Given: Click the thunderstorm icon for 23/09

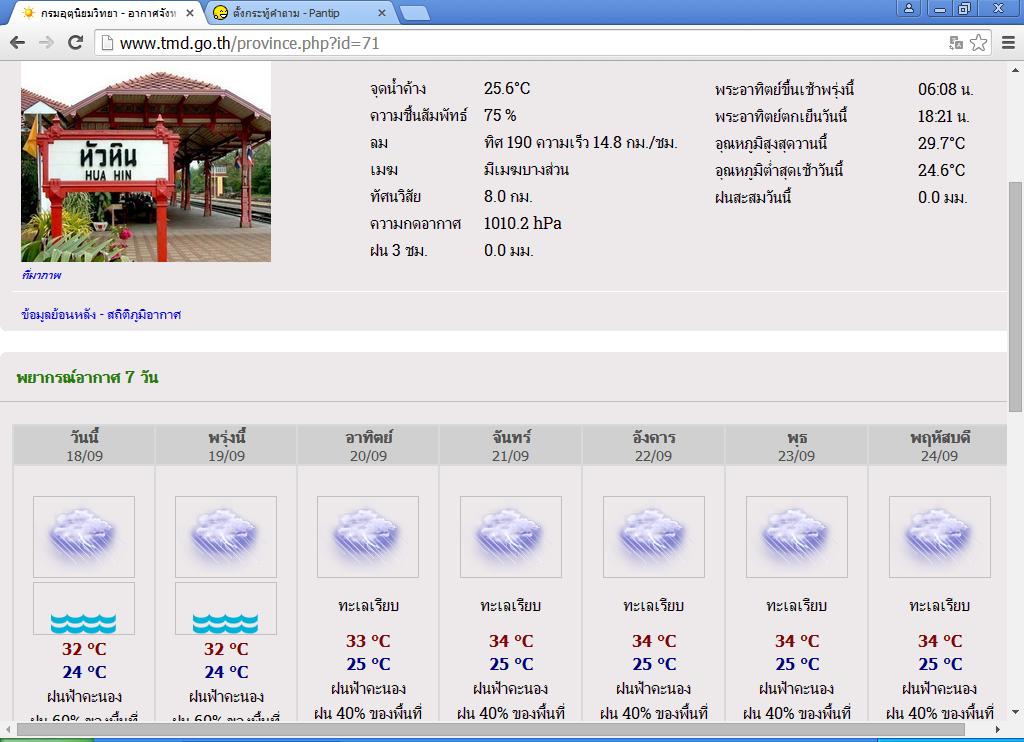Looking at the screenshot, I should tap(797, 537).
